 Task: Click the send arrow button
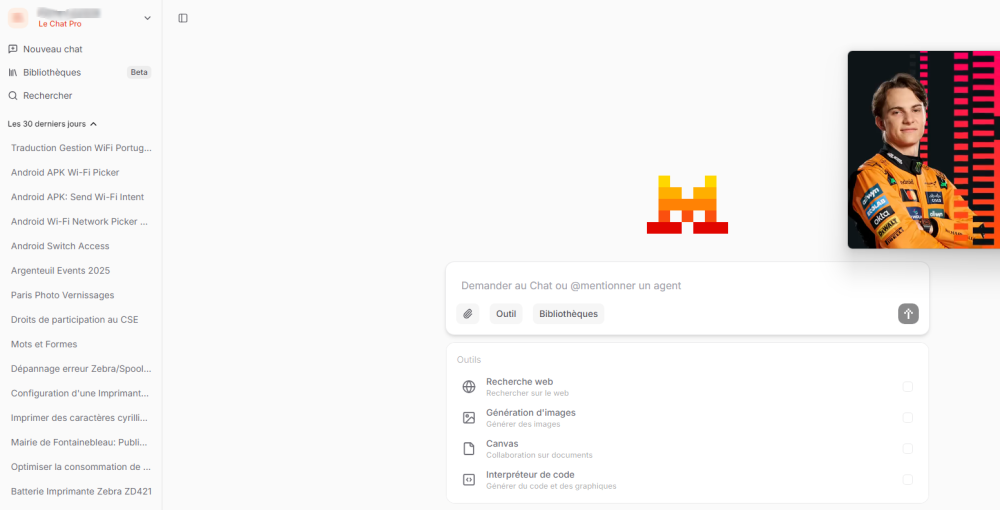908,314
